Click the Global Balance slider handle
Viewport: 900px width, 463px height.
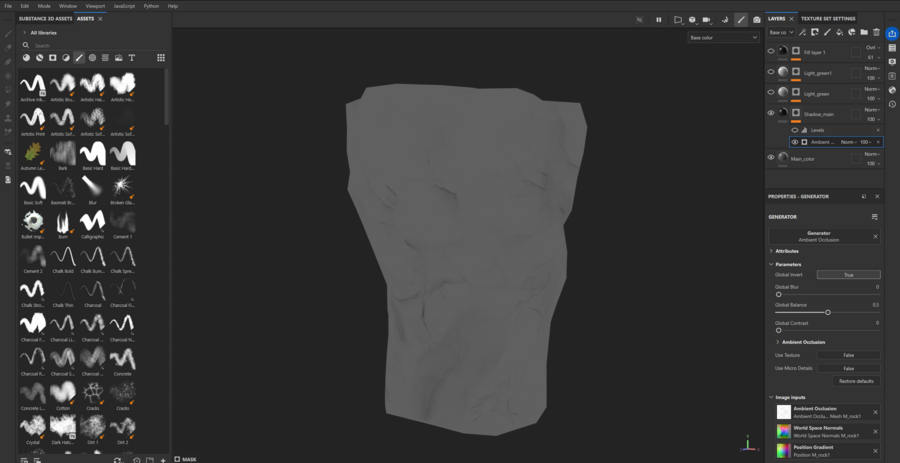[x=828, y=312]
